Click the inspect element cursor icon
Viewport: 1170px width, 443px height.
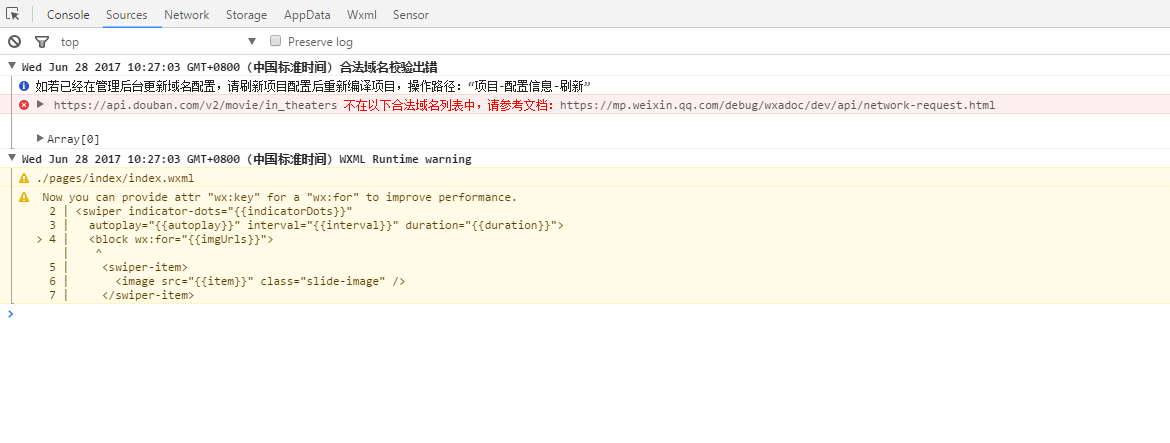pos(13,14)
